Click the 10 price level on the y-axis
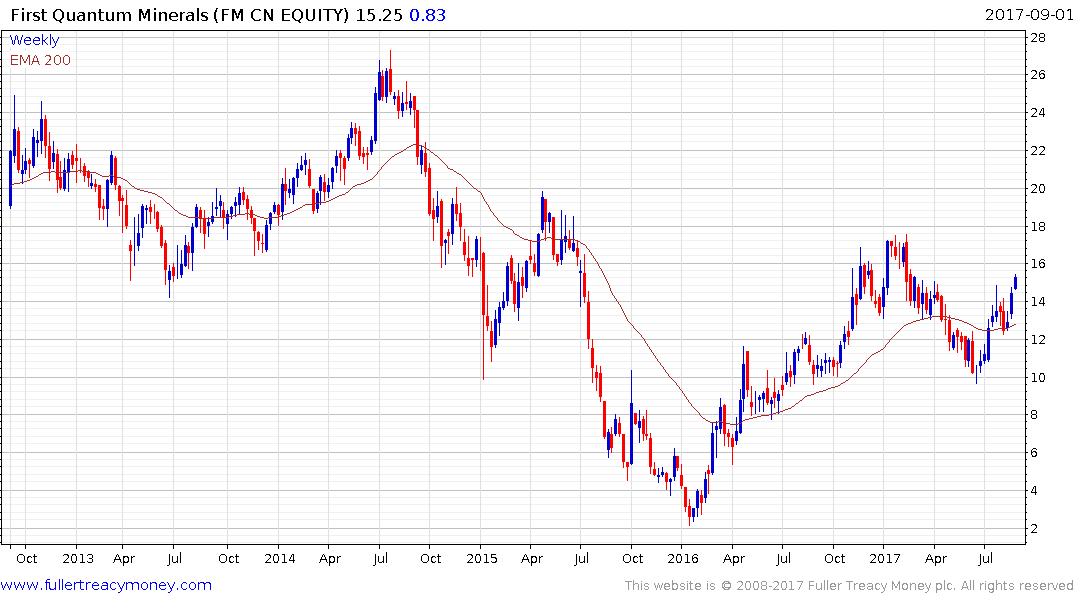This screenshot has height=600, width=1075. [x=1038, y=378]
